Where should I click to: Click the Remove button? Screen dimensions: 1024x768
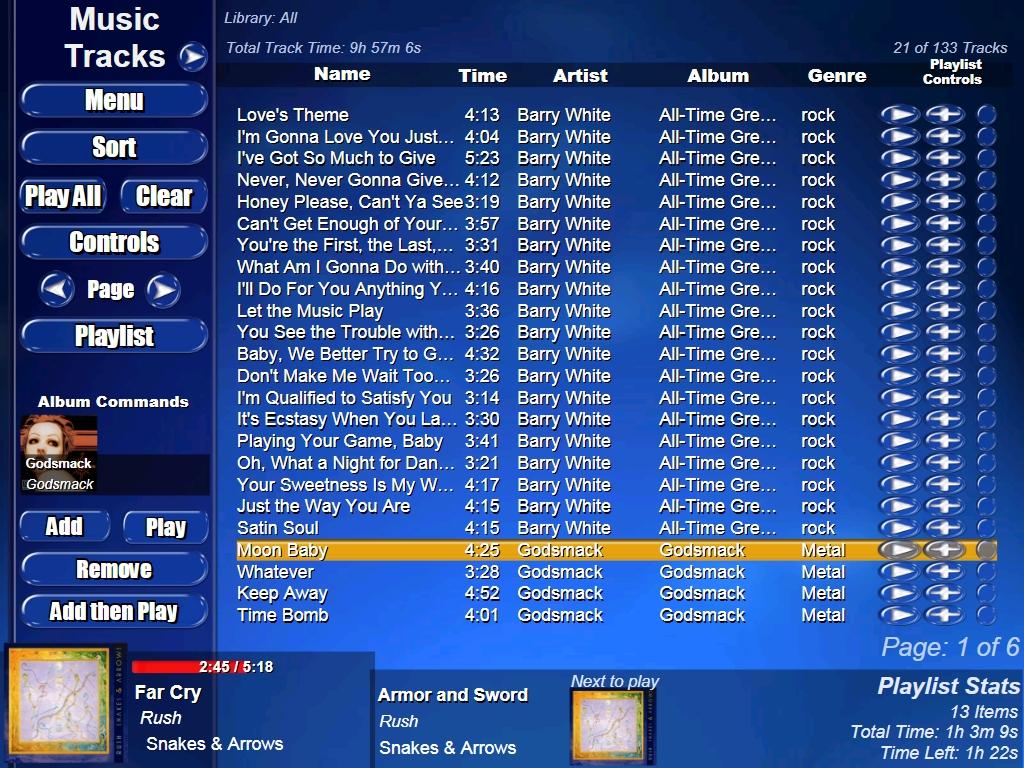114,569
